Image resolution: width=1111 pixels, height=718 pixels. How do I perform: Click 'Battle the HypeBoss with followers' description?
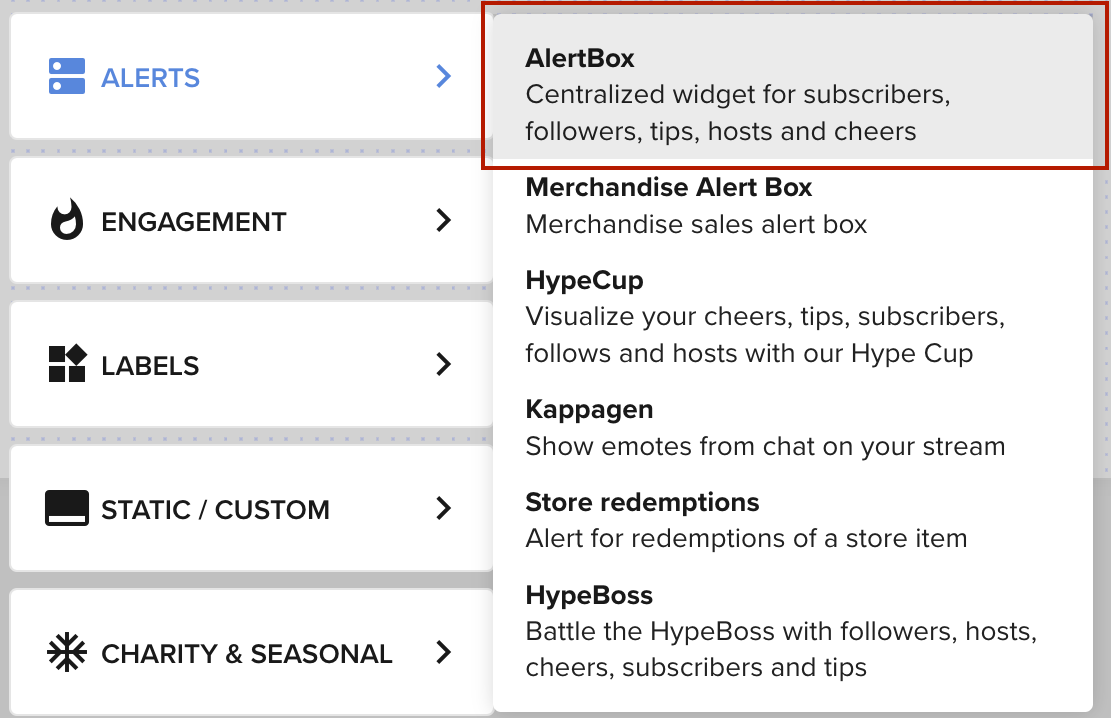pyautogui.click(x=781, y=649)
